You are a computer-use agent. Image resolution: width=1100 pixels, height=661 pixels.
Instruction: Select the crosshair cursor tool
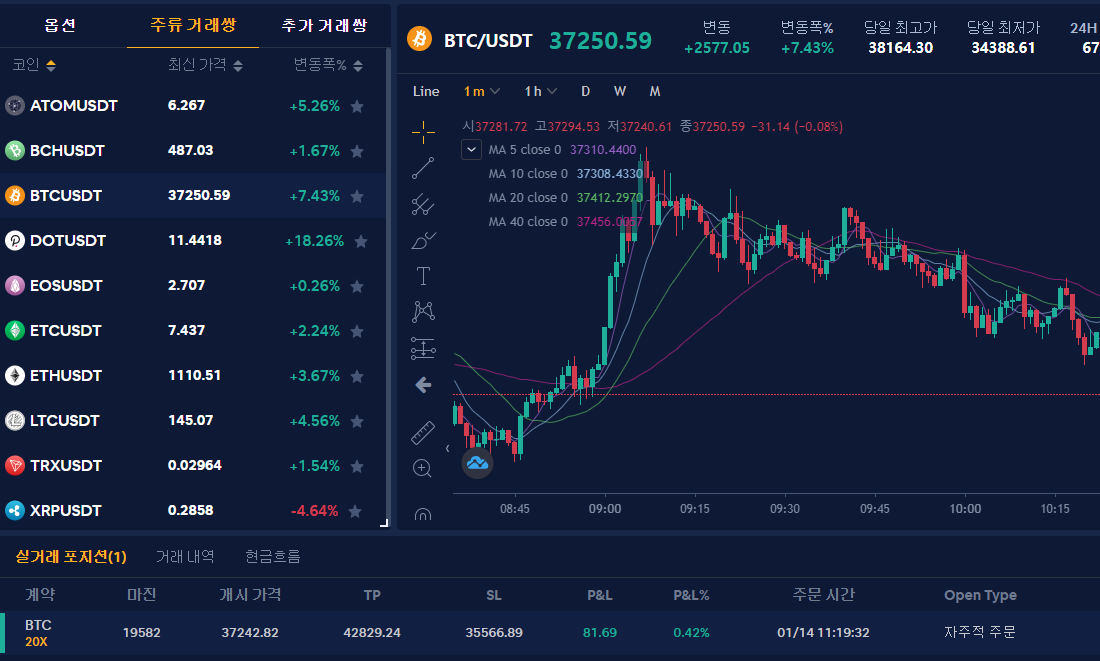tap(423, 129)
